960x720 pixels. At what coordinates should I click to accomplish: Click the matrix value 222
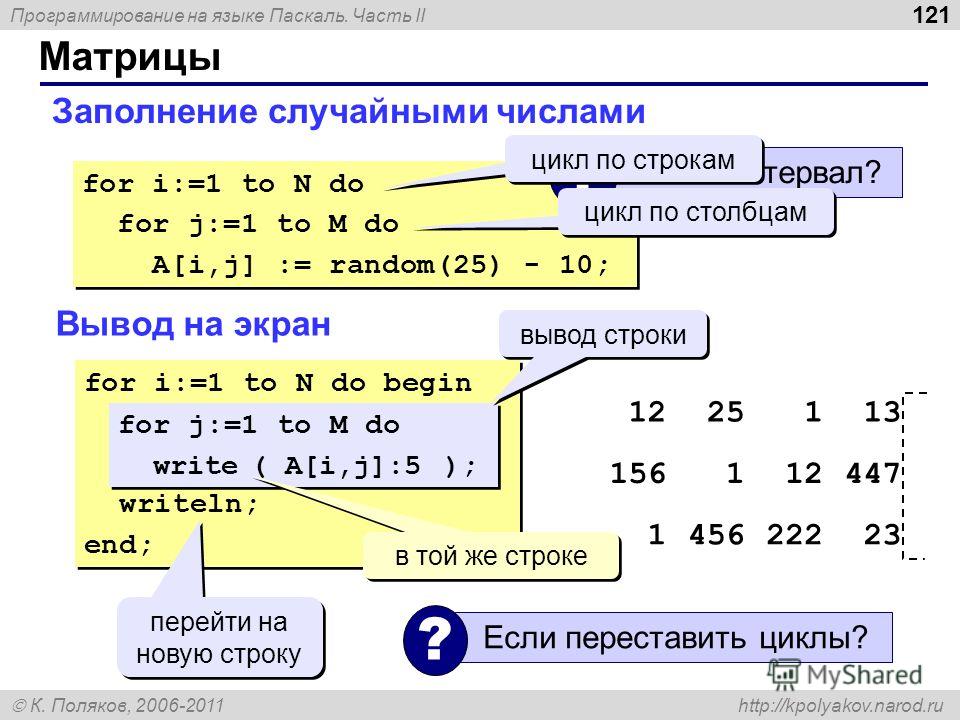pyautogui.click(x=794, y=534)
